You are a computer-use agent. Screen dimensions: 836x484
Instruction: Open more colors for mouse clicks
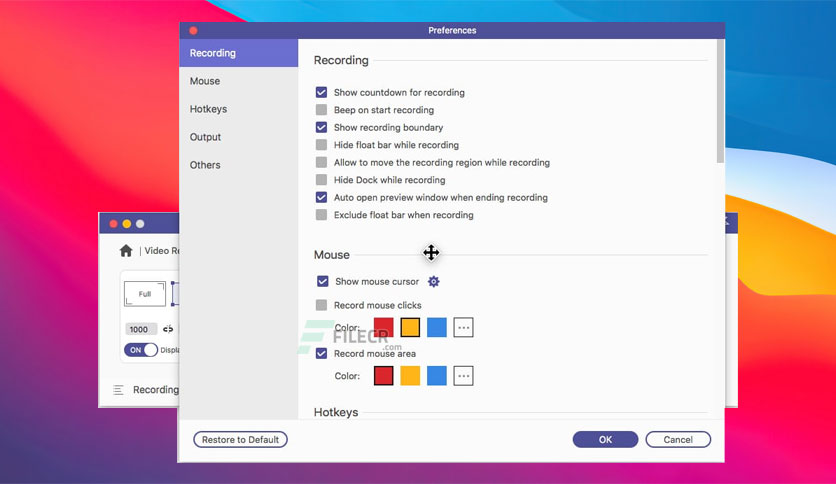463,327
